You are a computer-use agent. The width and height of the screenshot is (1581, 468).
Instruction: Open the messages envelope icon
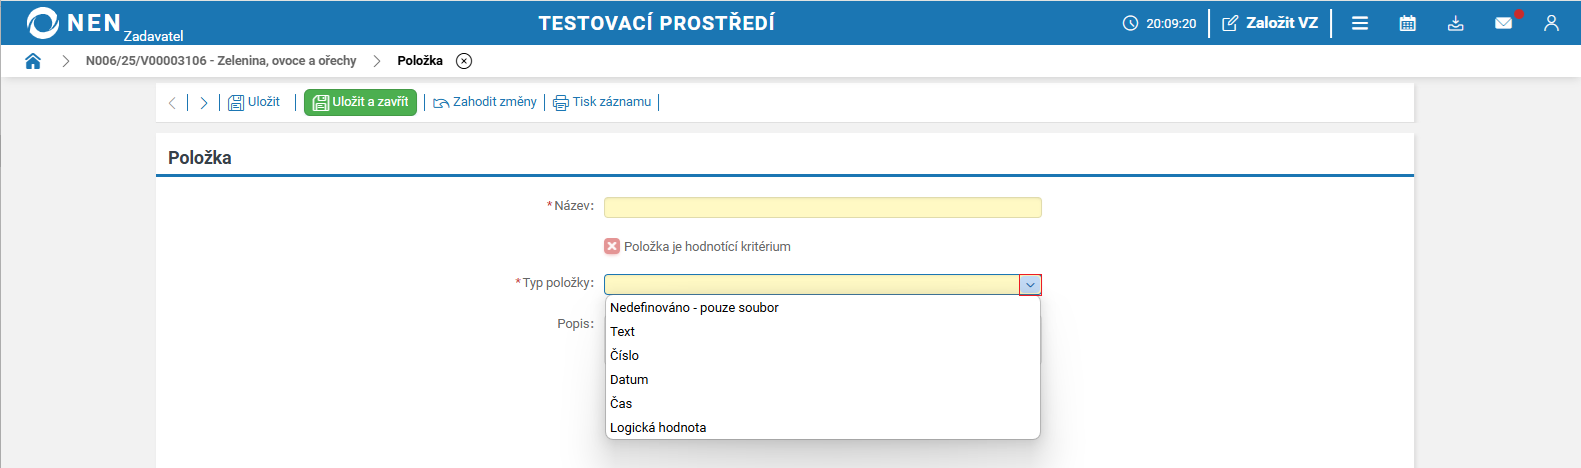tap(1503, 23)
